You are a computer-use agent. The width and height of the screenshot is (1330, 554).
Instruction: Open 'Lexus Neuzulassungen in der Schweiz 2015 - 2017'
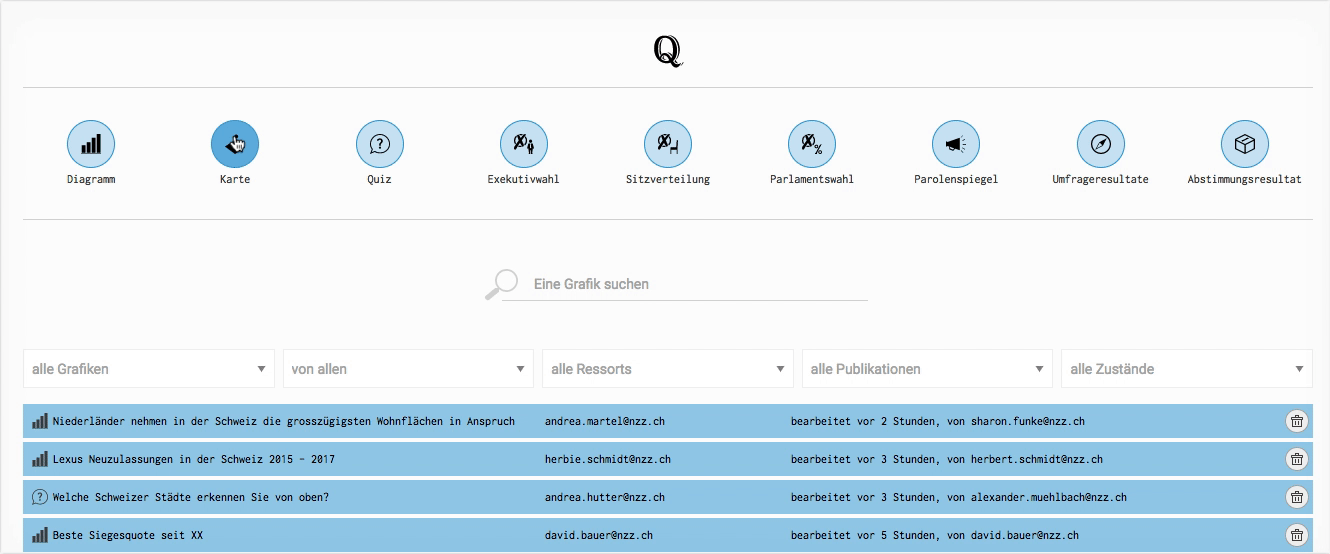pos(194,459)
